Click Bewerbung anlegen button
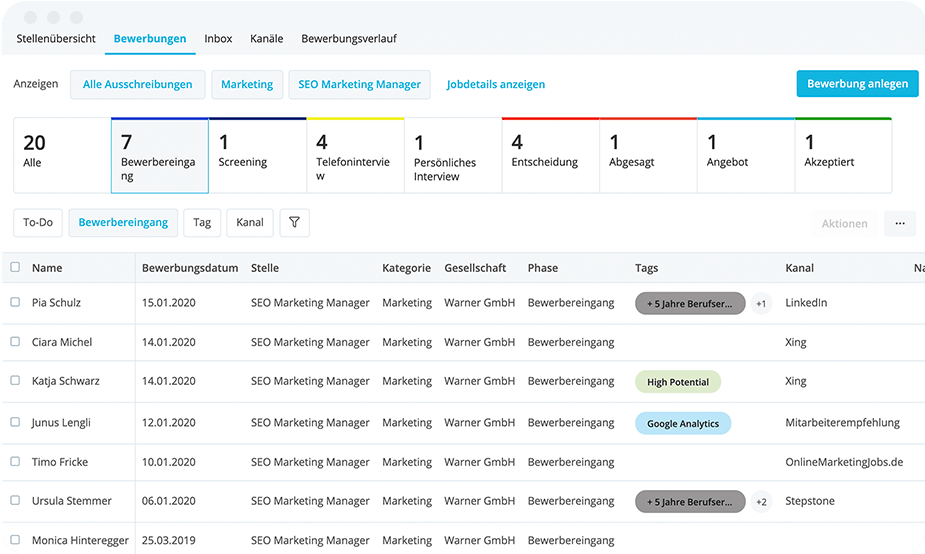The height and width of the screenshot is (554, 925). point(857,84)
